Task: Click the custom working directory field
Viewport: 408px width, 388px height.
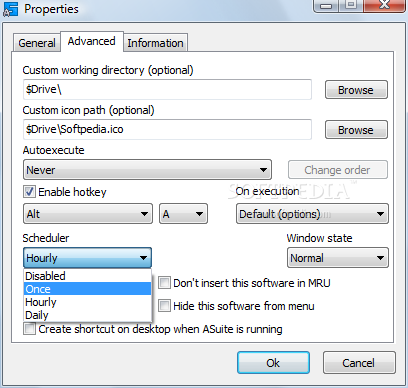Action: pyautogui.click(x=167, y=89)
